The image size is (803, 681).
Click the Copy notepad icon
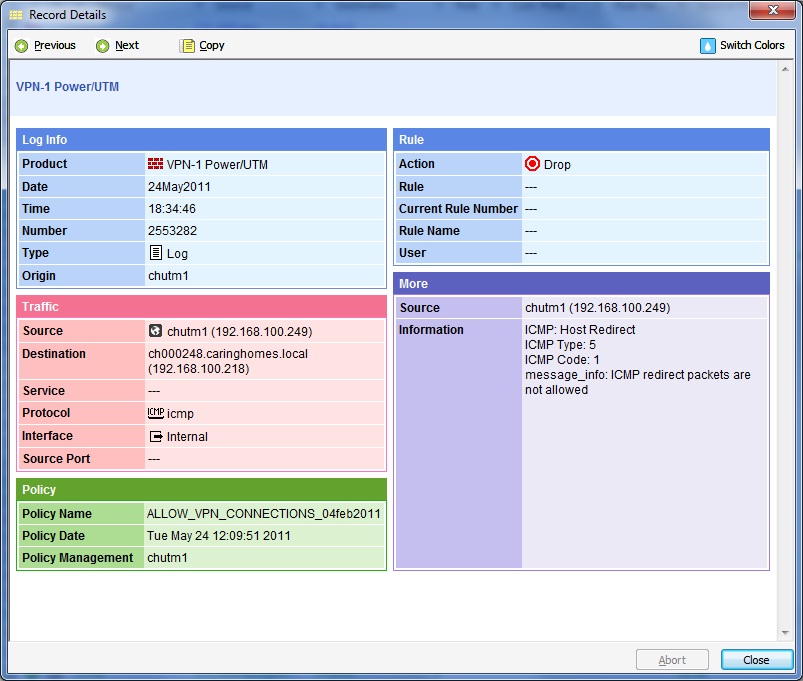pos(187,46)
